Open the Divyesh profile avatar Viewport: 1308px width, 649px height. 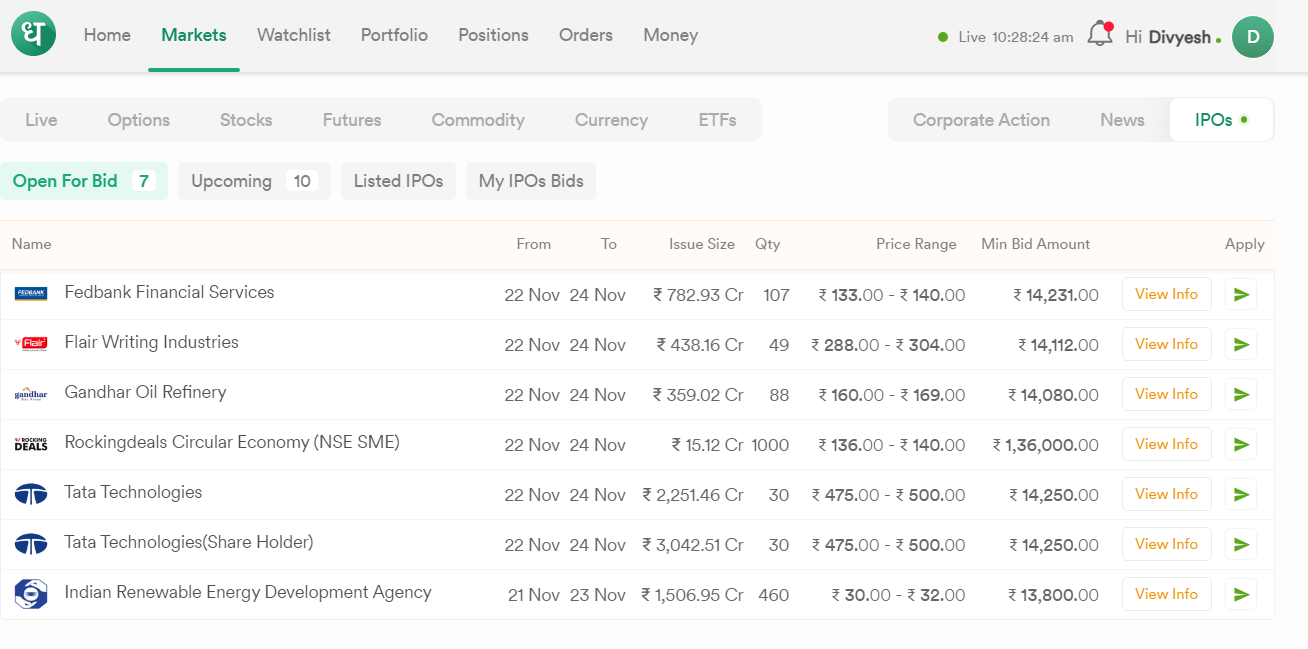click(1253, 37)
